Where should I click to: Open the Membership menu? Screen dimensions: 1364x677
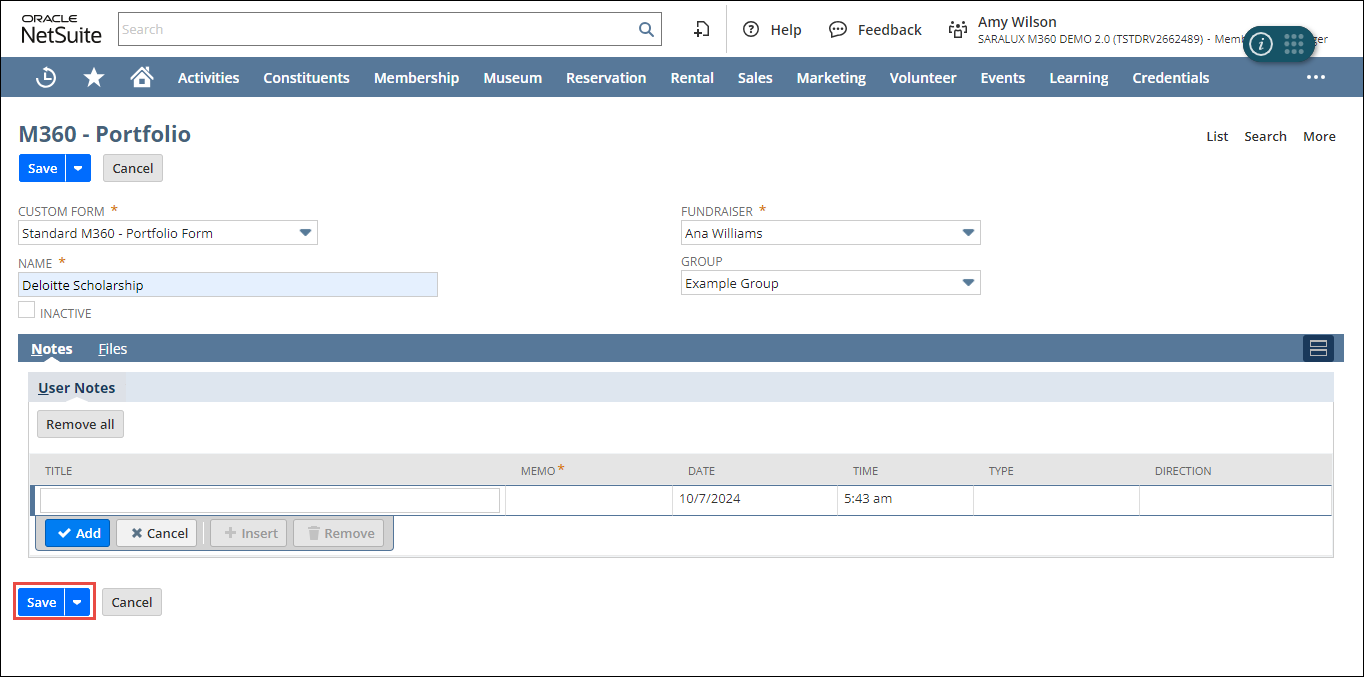(x=416, y=77)
